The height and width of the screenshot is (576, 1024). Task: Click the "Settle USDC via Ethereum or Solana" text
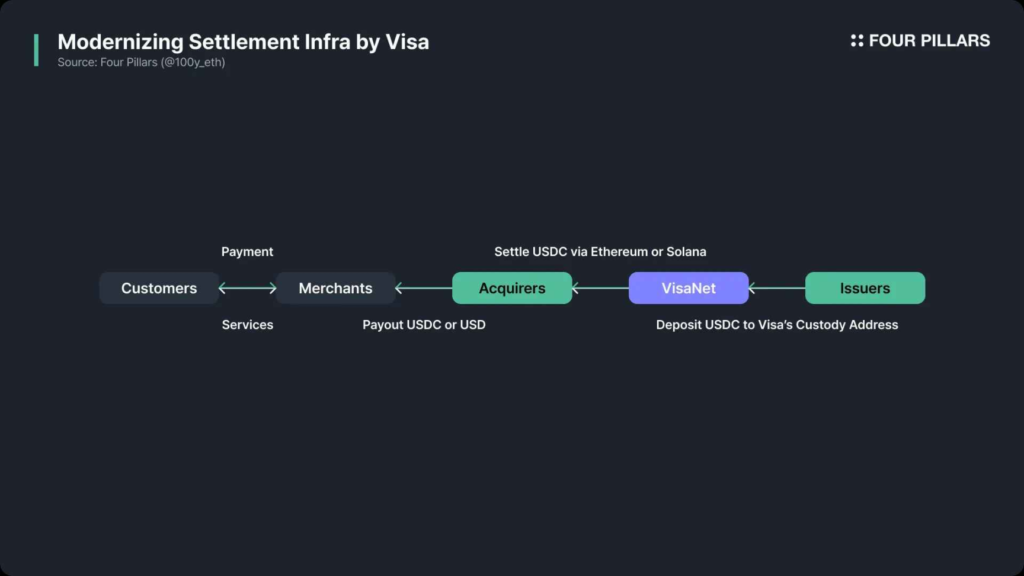click(600, 252)
